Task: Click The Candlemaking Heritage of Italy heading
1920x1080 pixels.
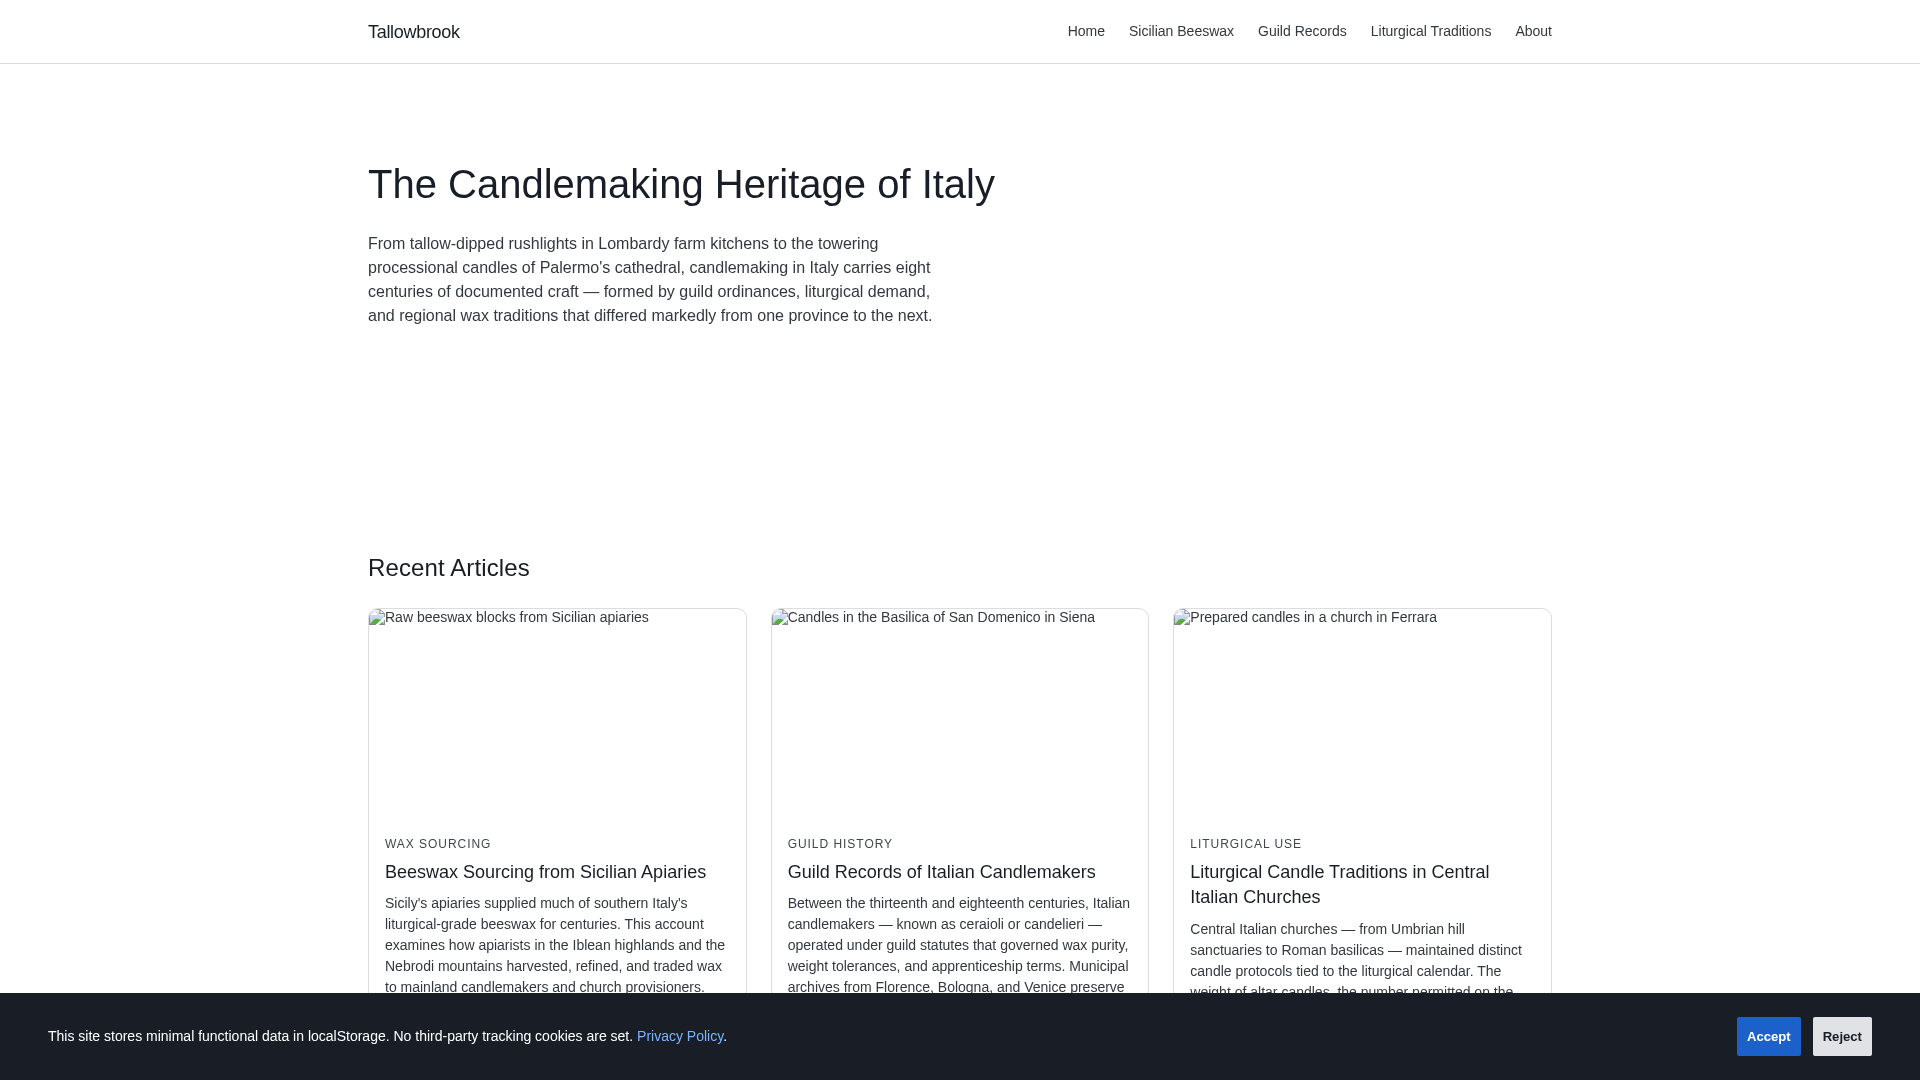Action: (x=681, y=184)
